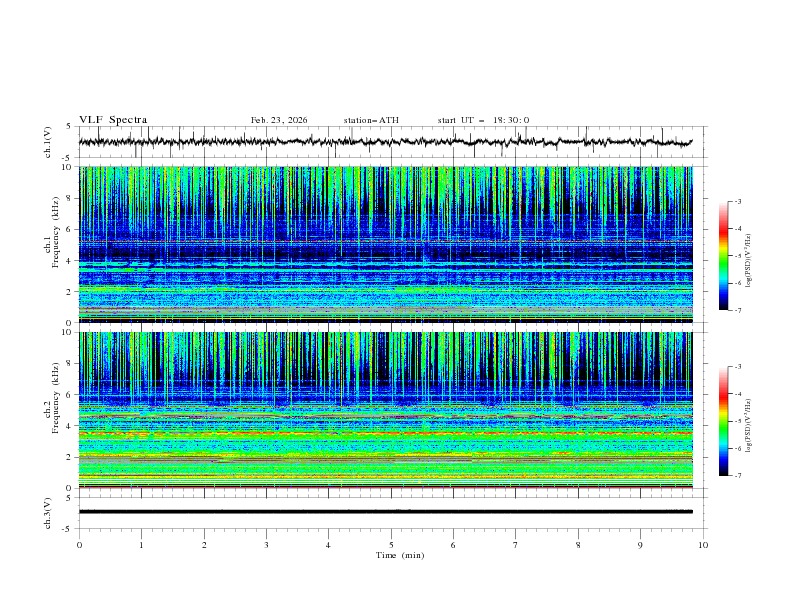Click the upper spectrogram color scale bar
Viewport: 792px width, 612px height.
pyautogui.click(x=723, y=256)
